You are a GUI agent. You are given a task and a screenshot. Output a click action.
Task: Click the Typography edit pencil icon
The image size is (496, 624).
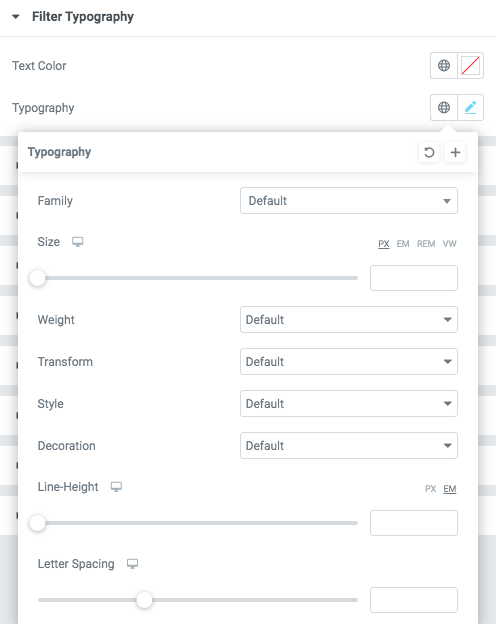(471, 107)
